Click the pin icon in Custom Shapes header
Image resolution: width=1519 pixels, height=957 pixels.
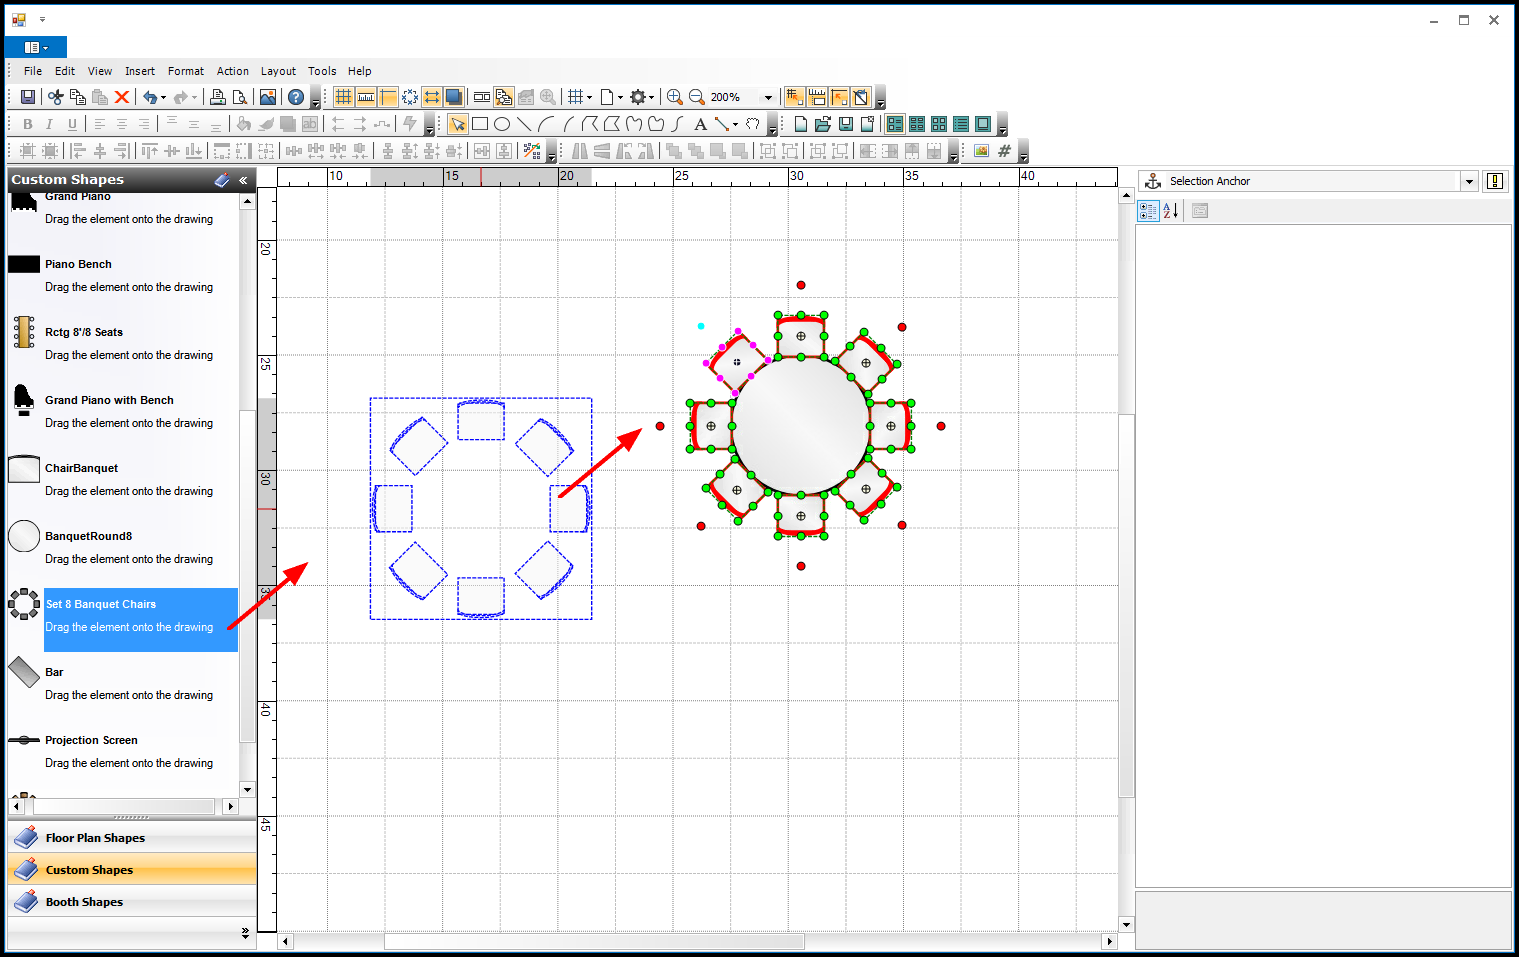(x=222, y=180)
